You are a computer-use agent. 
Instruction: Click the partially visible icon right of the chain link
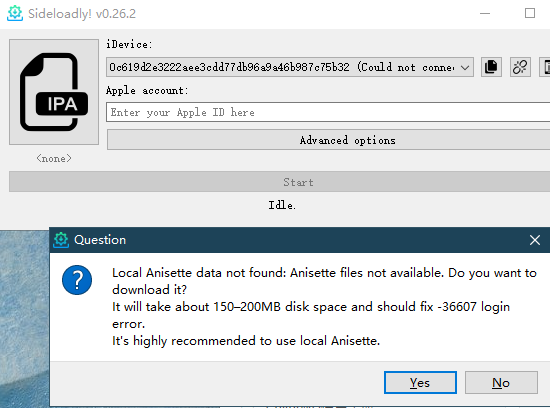(545, 67)
